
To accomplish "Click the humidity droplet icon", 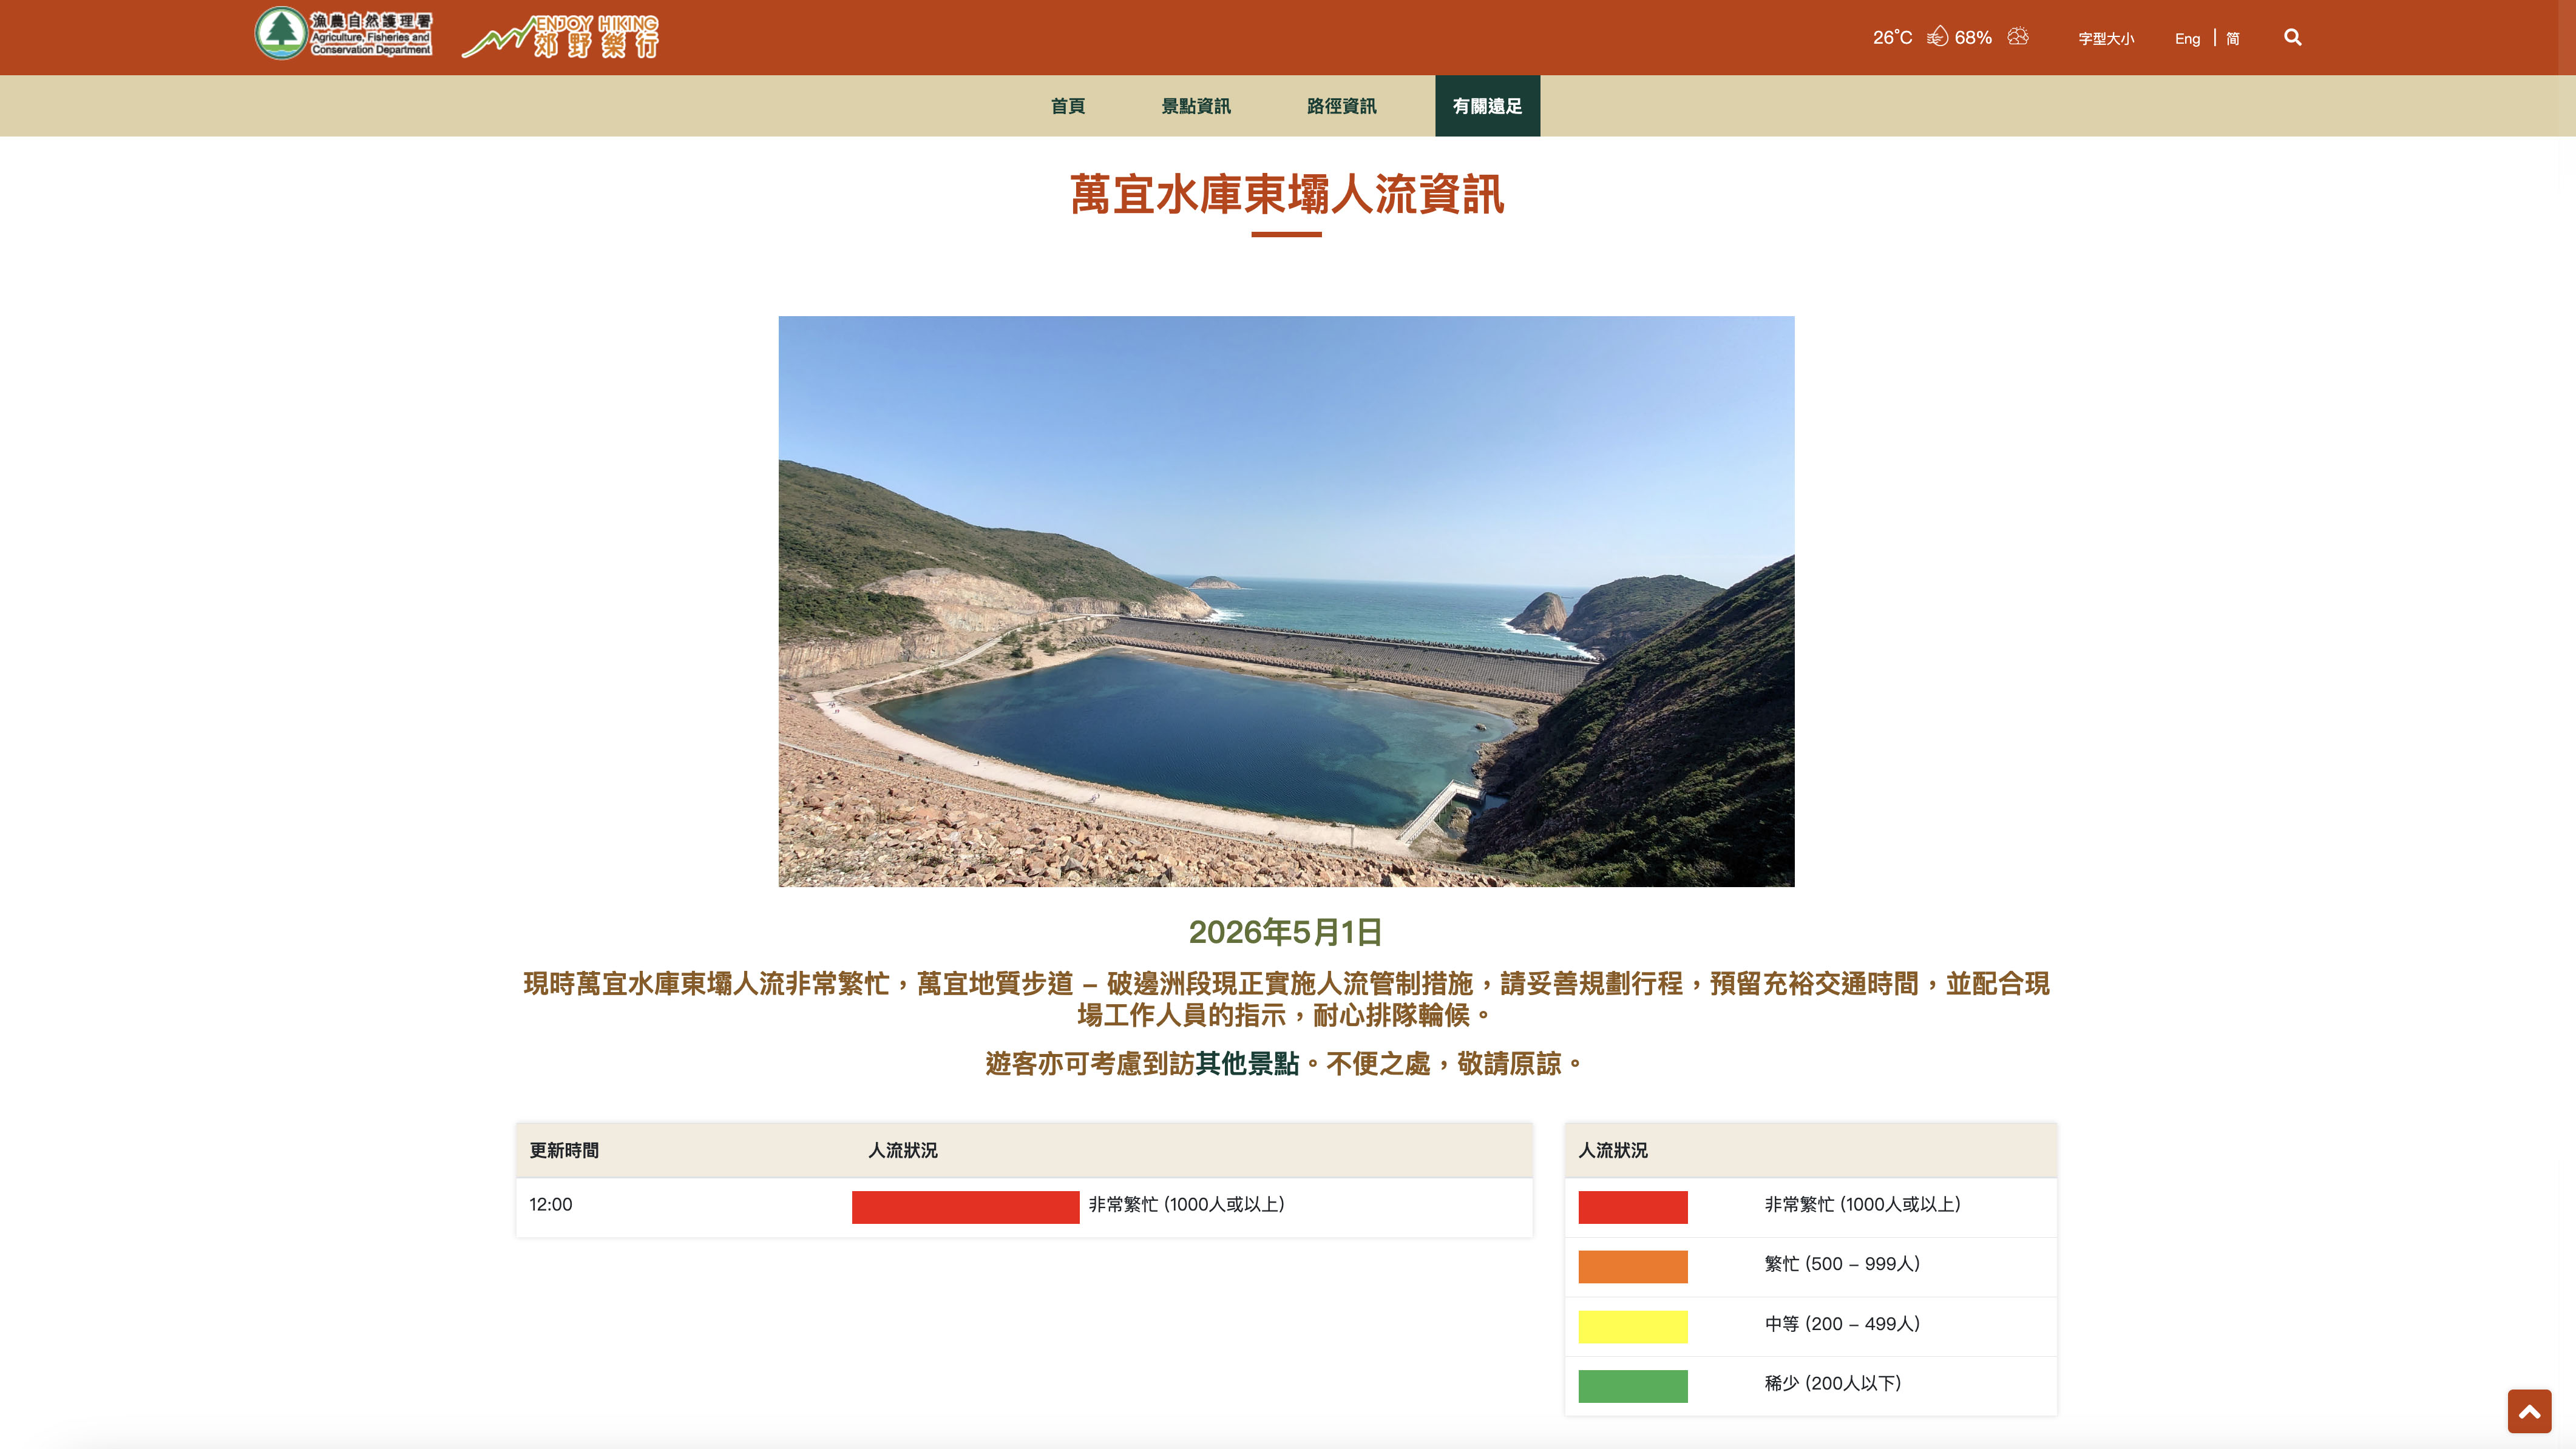I will [1937, 37].
